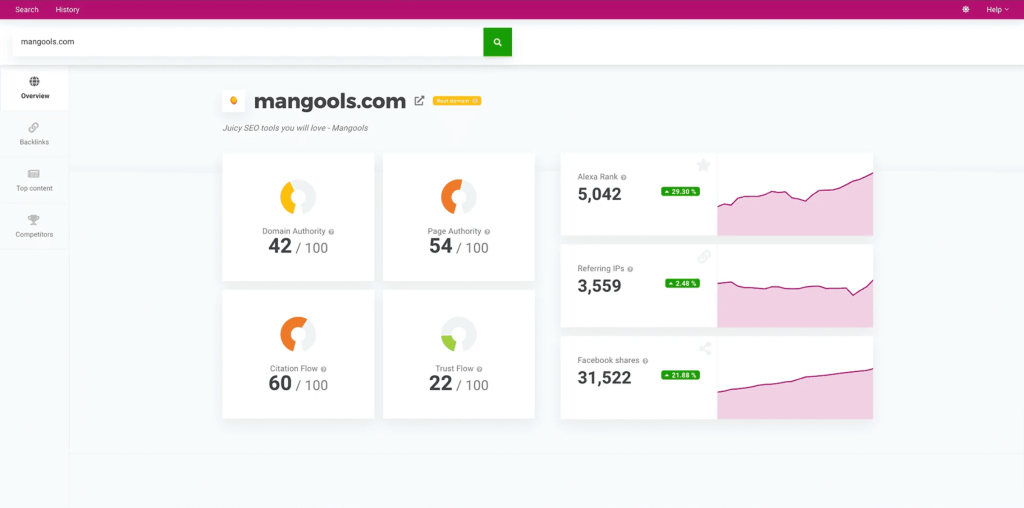This screenshot has width=1024, height=508.
Task: Click the Domain Authority donut chart
Action: pos(298,197)
